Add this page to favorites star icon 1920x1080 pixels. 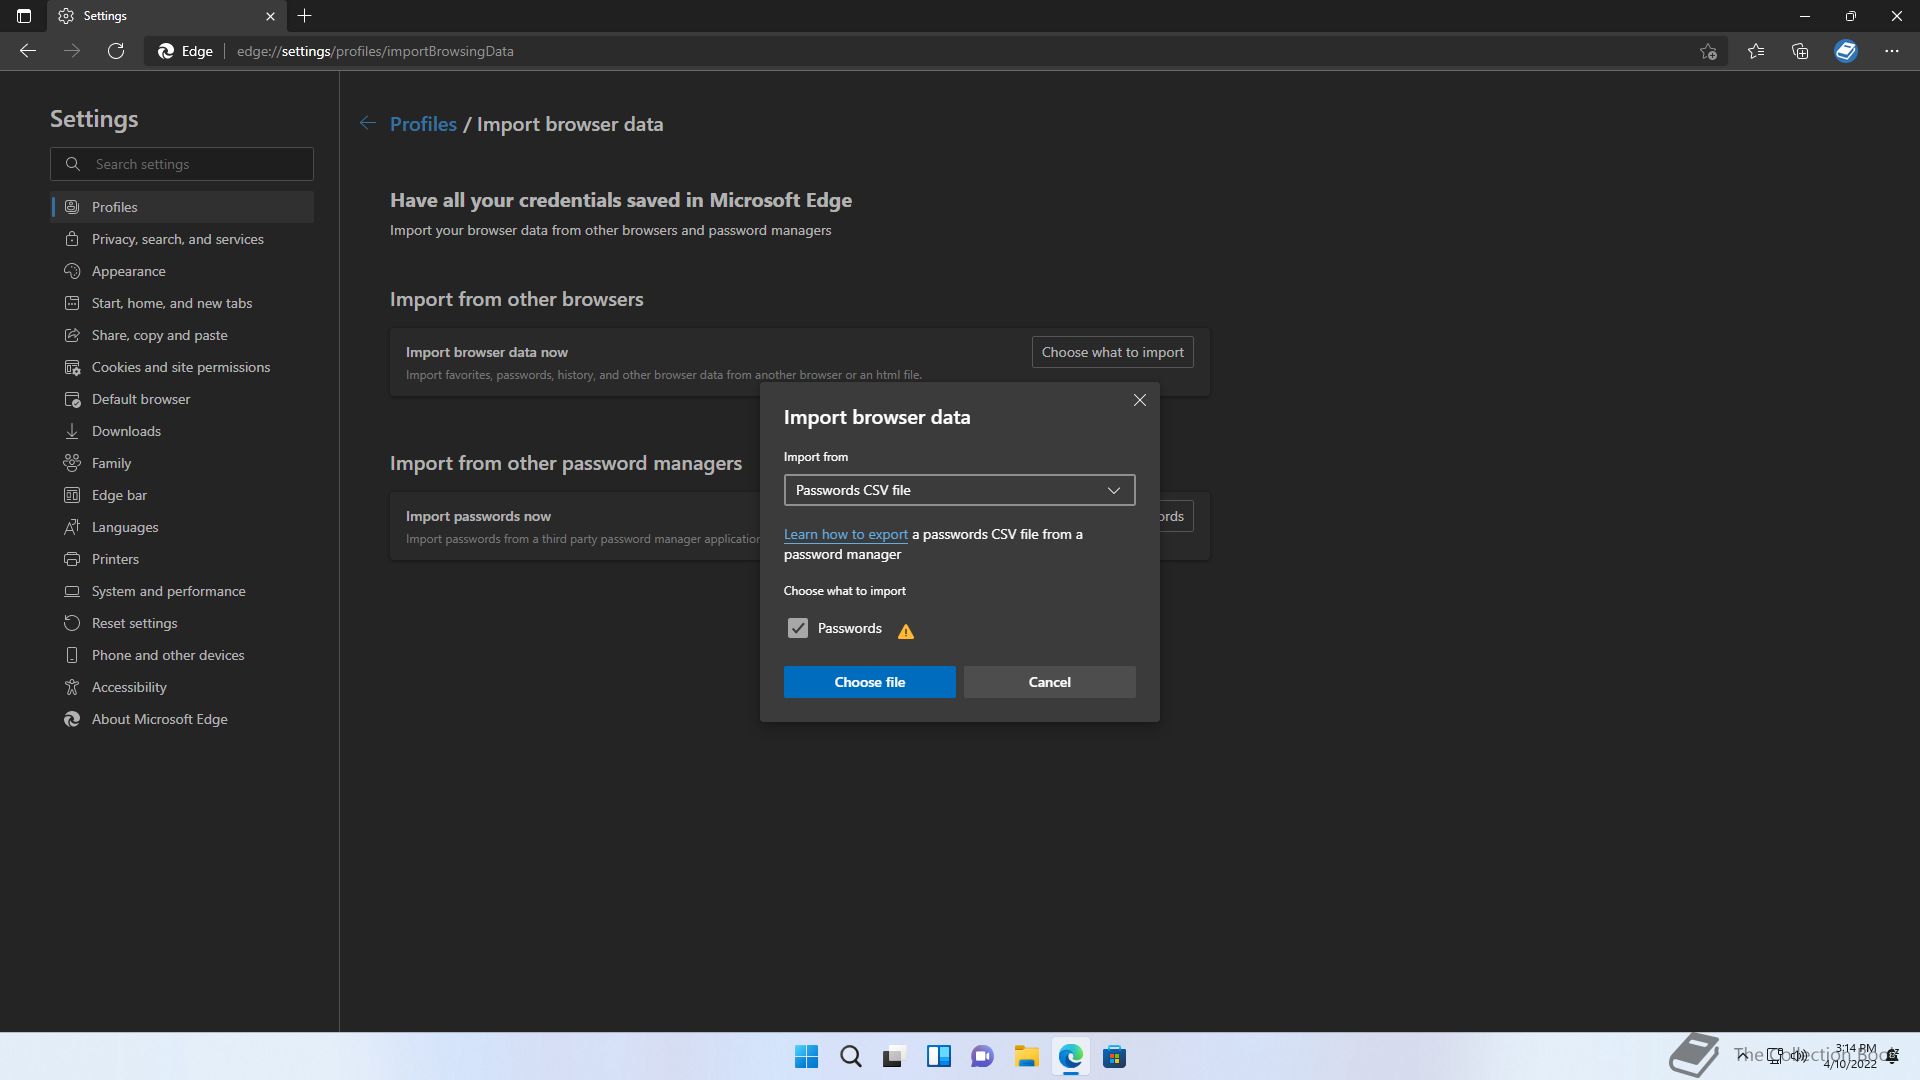click(1708, 51)
